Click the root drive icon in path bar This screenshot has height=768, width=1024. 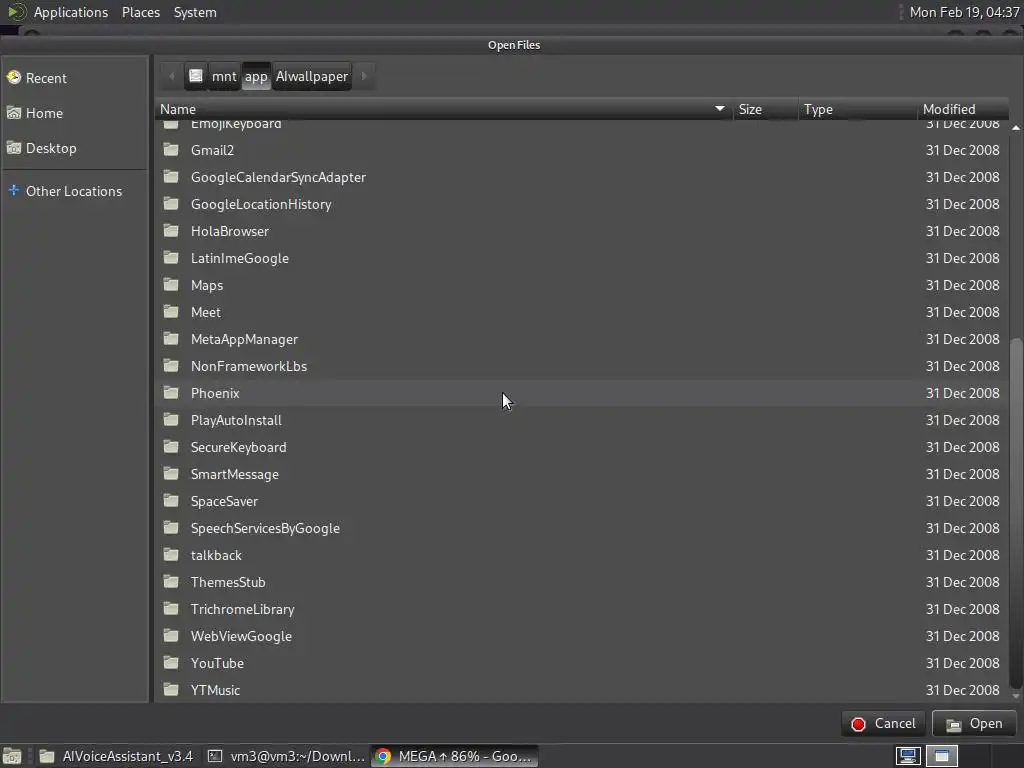[196, 76]
